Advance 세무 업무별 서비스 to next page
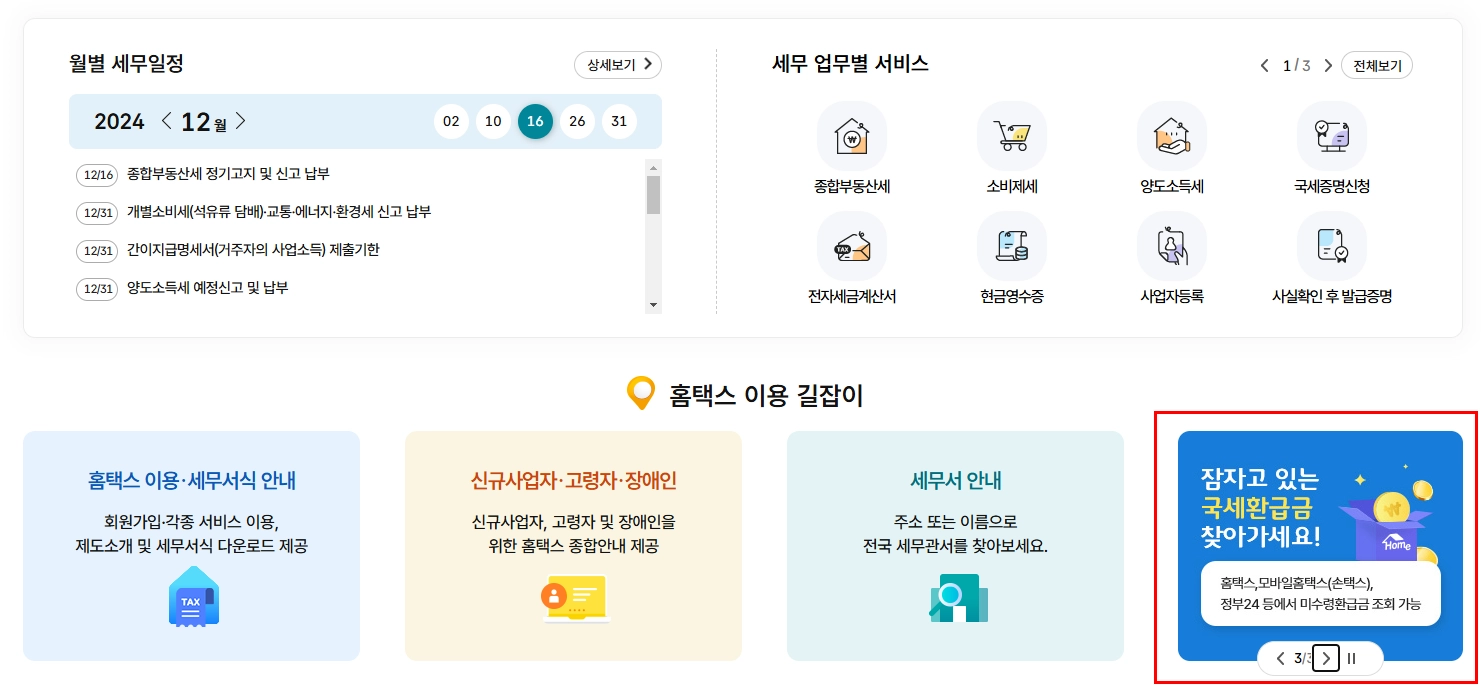The height and width of the screenshot is (687, 1481). 1328,64
